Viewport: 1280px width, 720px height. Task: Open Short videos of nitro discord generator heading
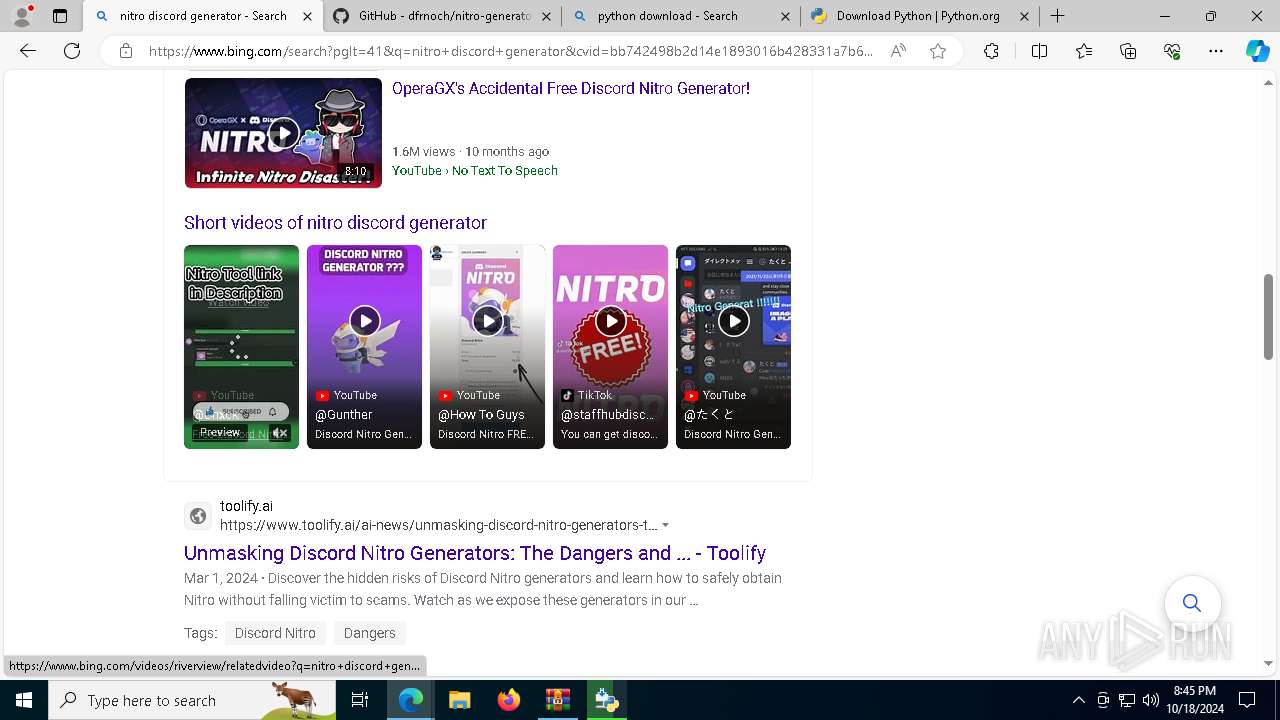(x=335, y=222)
